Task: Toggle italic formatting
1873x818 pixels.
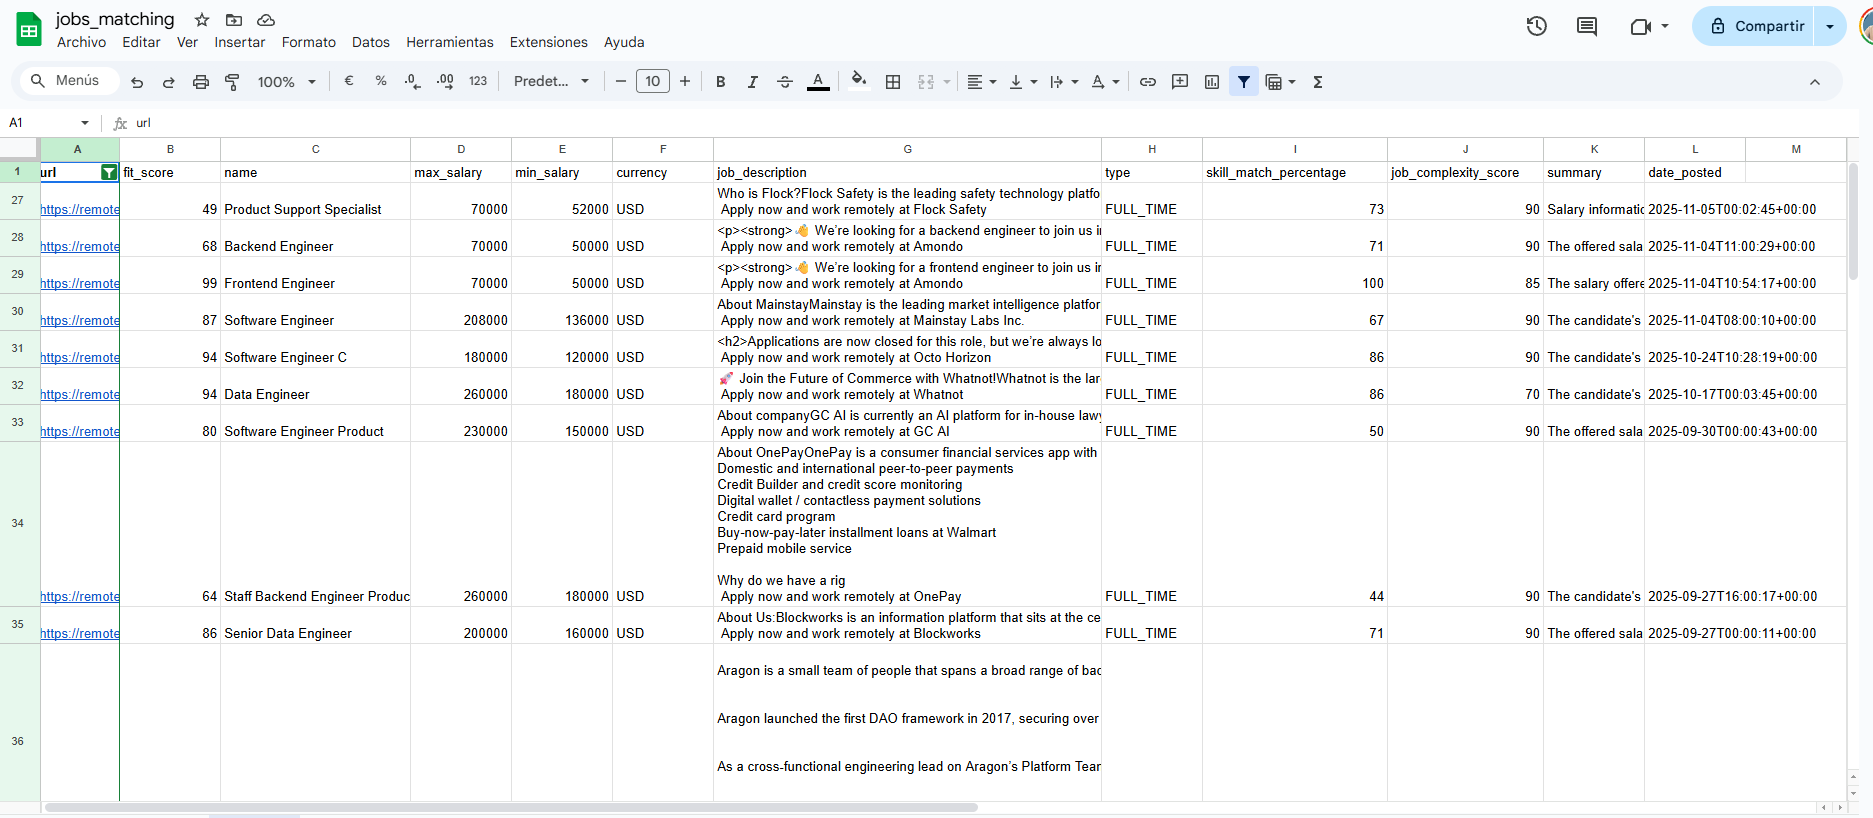Action: [x=753, y=82]
